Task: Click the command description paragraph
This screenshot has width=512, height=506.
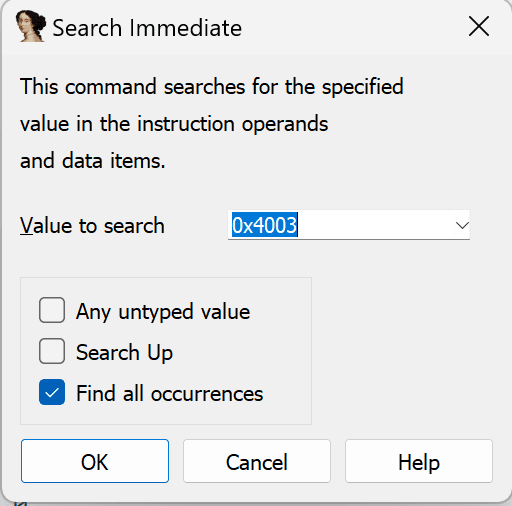Action: click(212, 124)
